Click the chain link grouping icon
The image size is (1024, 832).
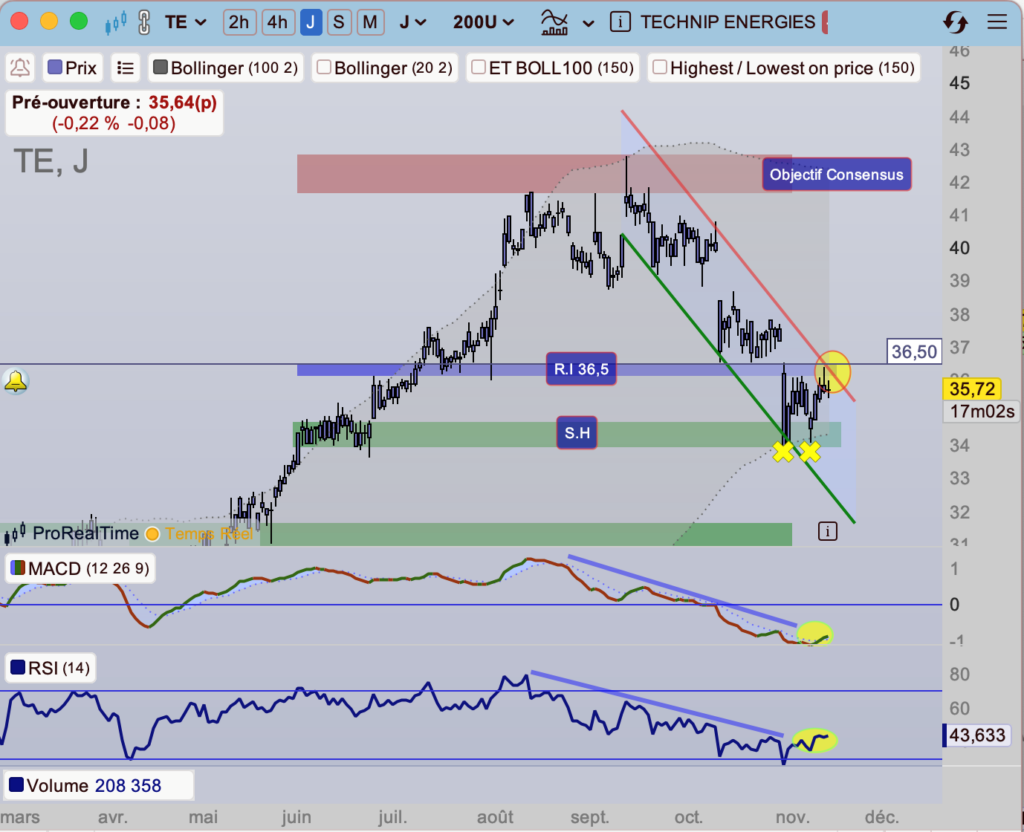(x=144, y=23)
